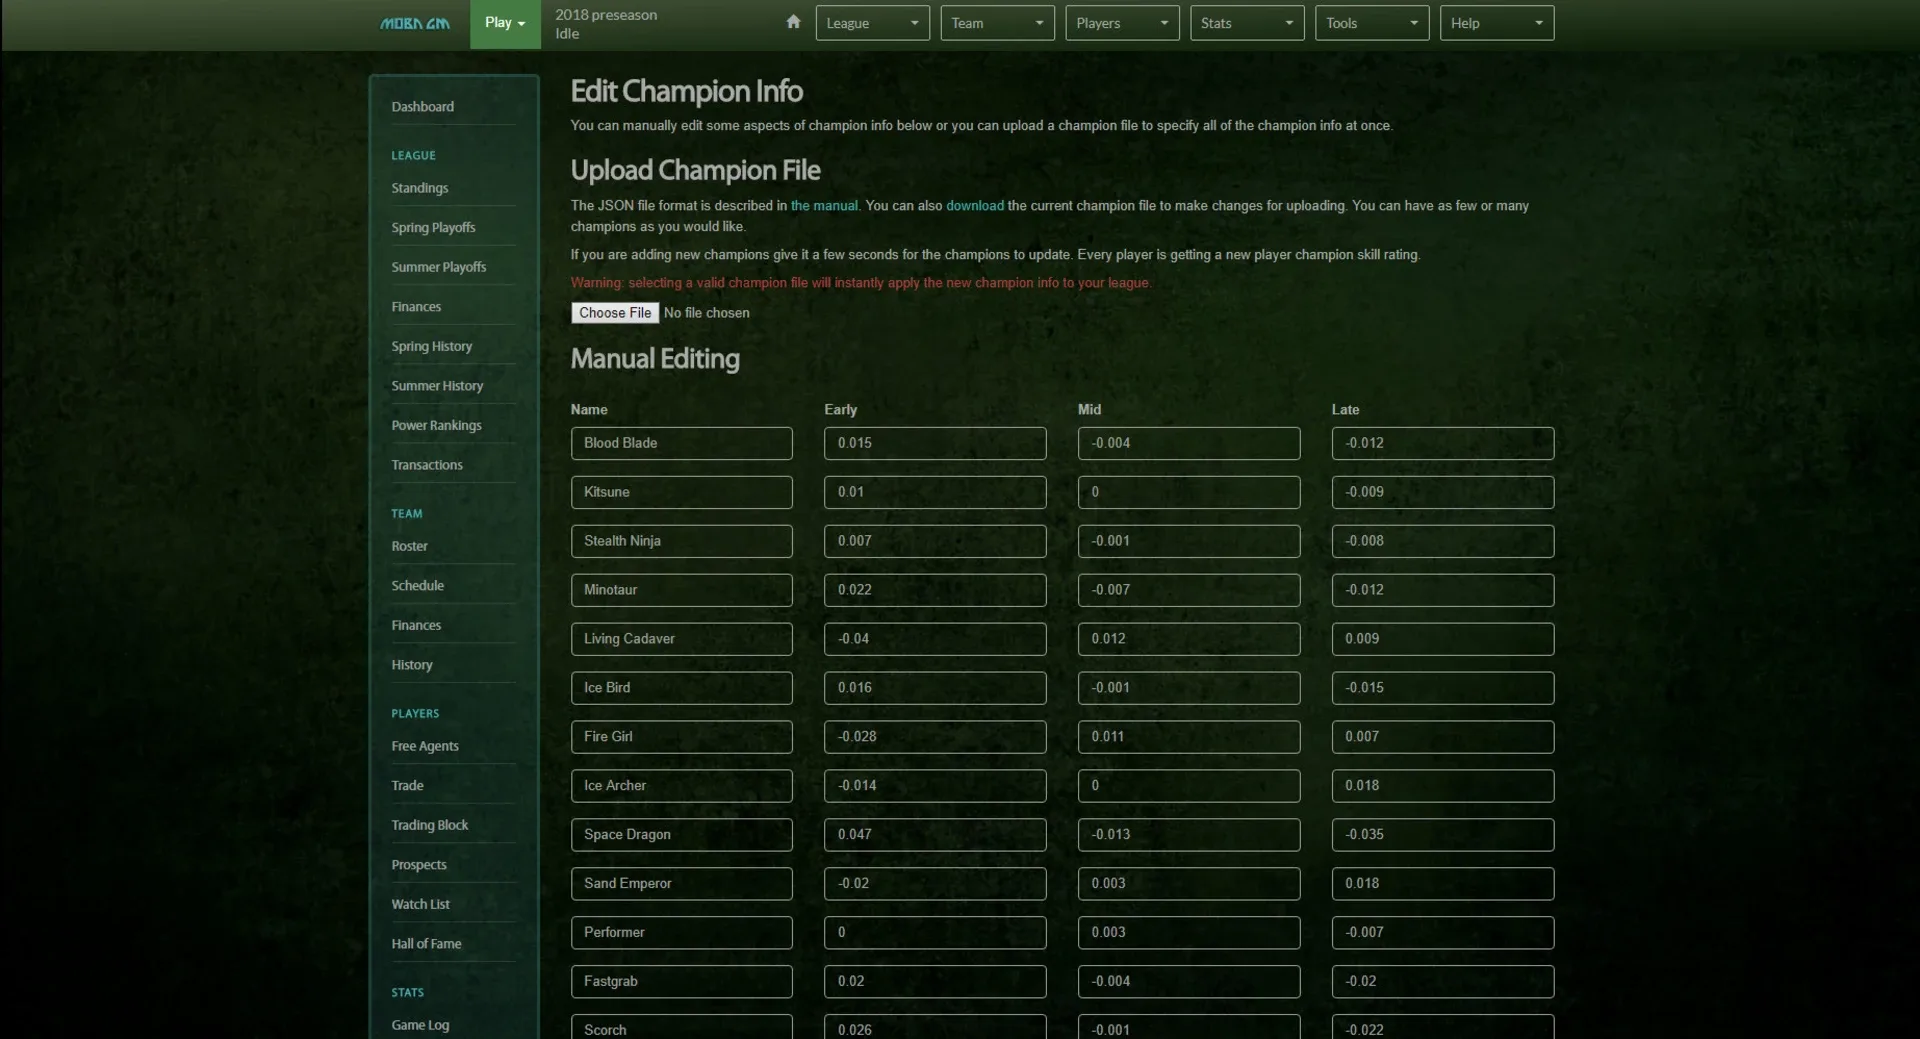This screenshot has height=1039, width=1920.
Task: Open the Players dropdown in navbar
Action: pos(1122,23)
